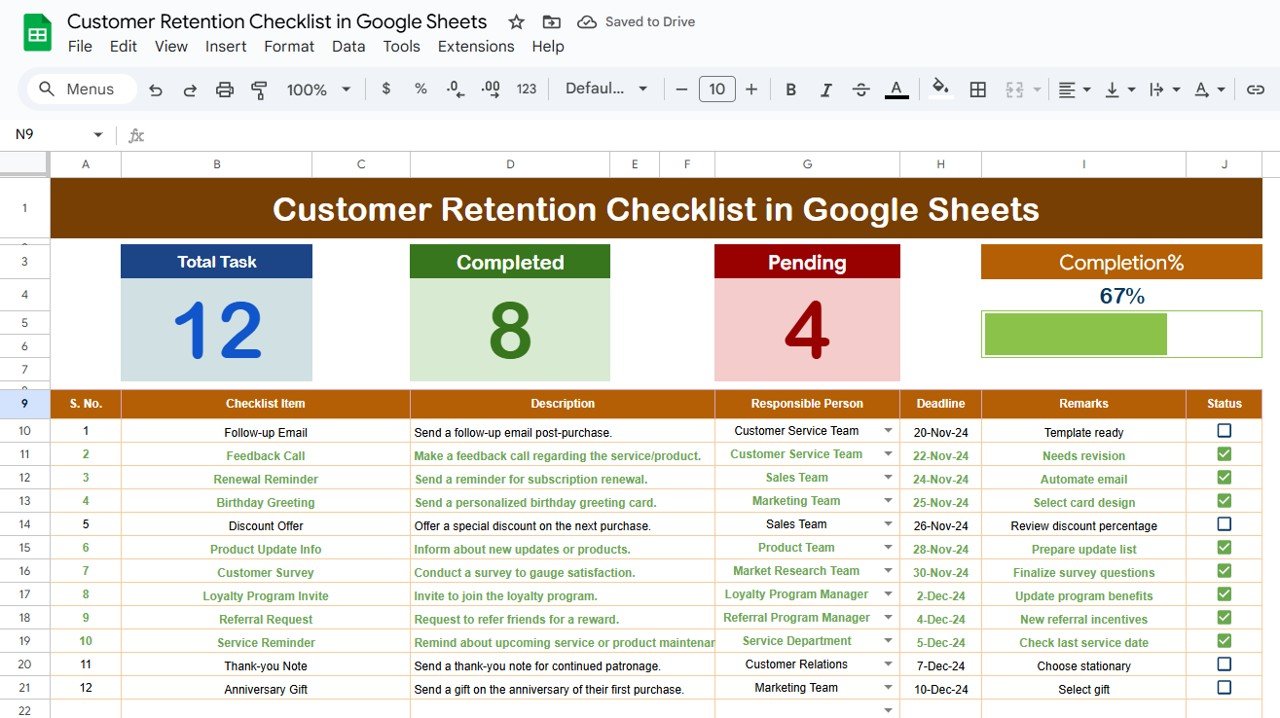Image resolution: width=1280 pixels, height=718 pixels.
Task: Open Responsible Person dropdown for Thank-you Note
Action: click(x=888, y=664)
